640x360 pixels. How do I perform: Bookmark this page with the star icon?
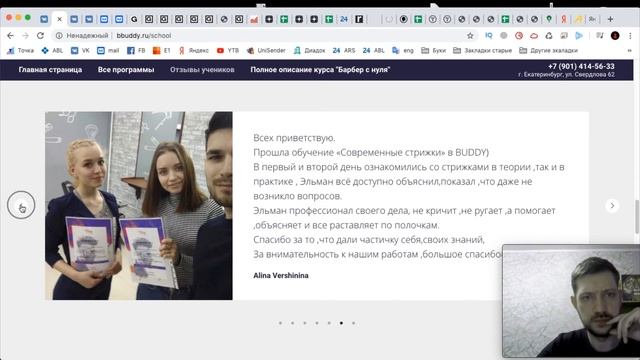[x=470, y=36]
